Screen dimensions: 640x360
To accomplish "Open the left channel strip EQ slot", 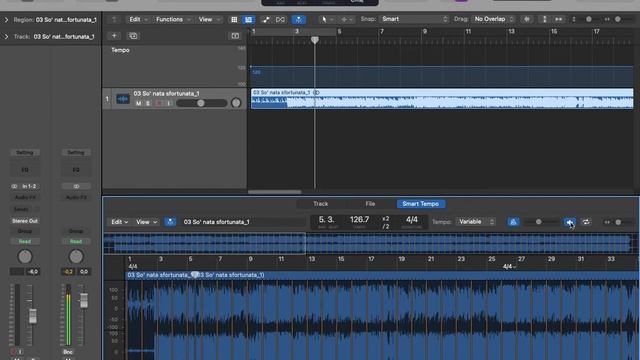I will pos(24,170).
